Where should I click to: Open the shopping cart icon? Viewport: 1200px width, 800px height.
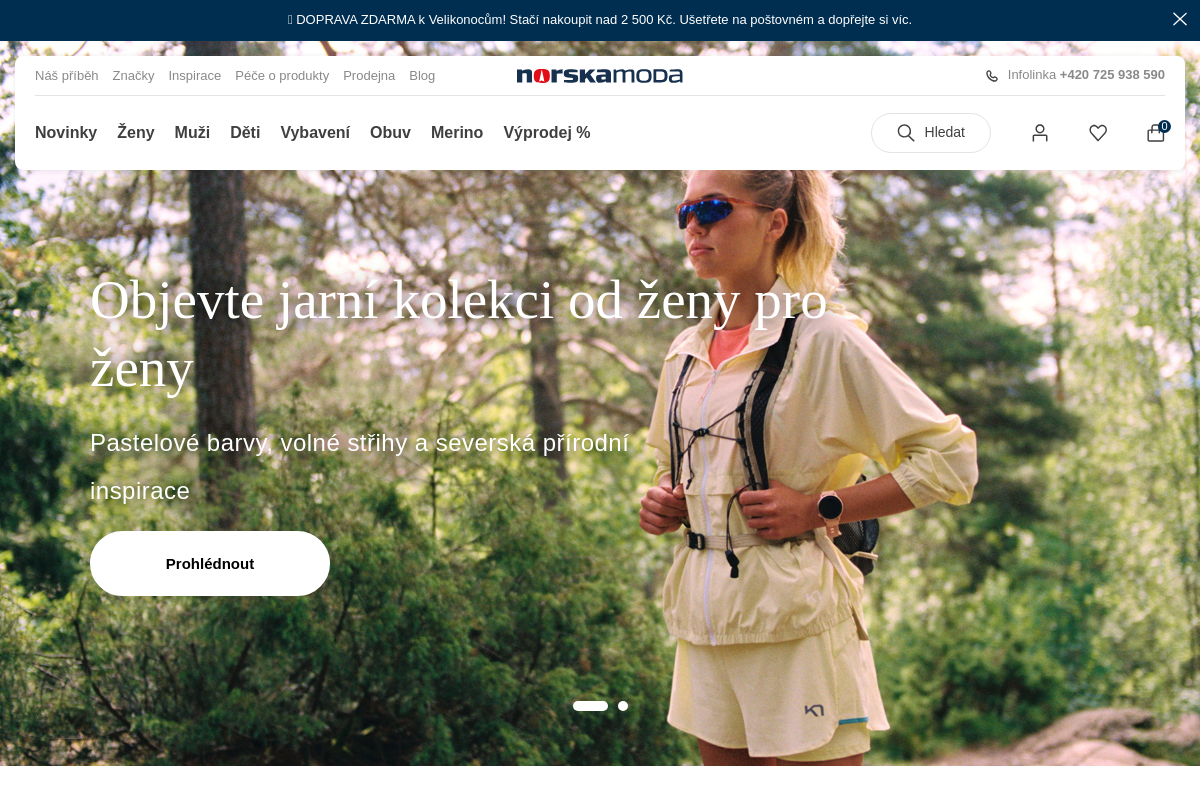pyautogui.click(x=1156, y=133)
